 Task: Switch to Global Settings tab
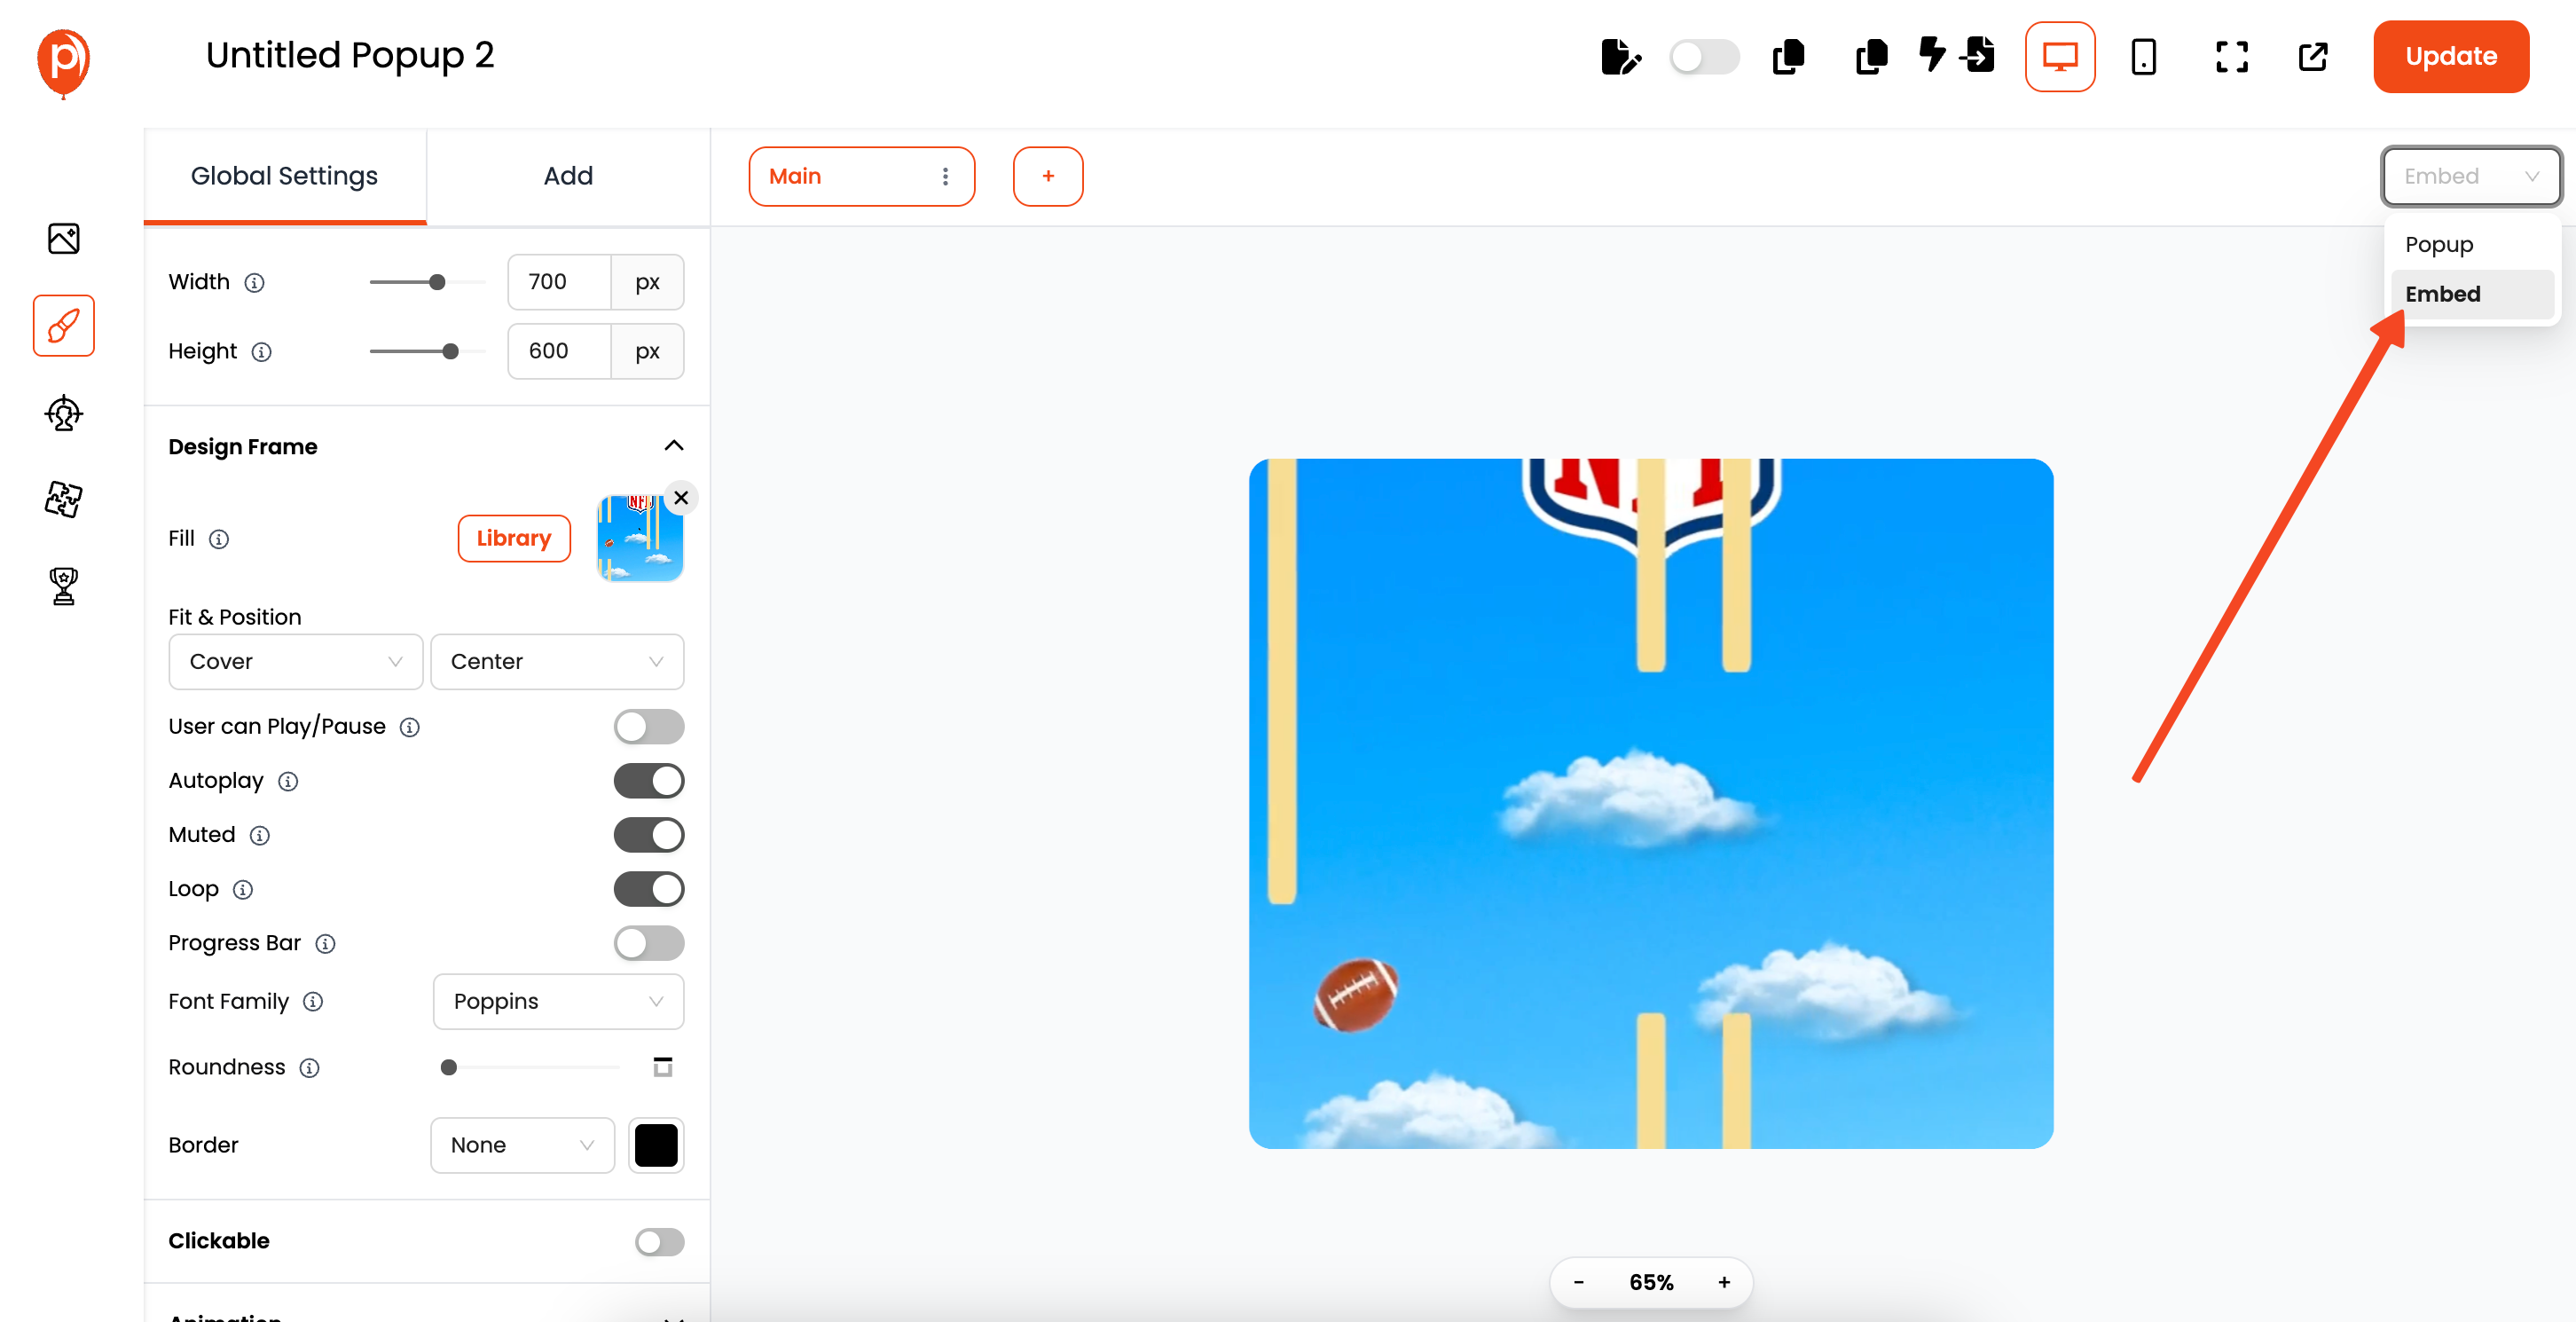pos(285,176)
